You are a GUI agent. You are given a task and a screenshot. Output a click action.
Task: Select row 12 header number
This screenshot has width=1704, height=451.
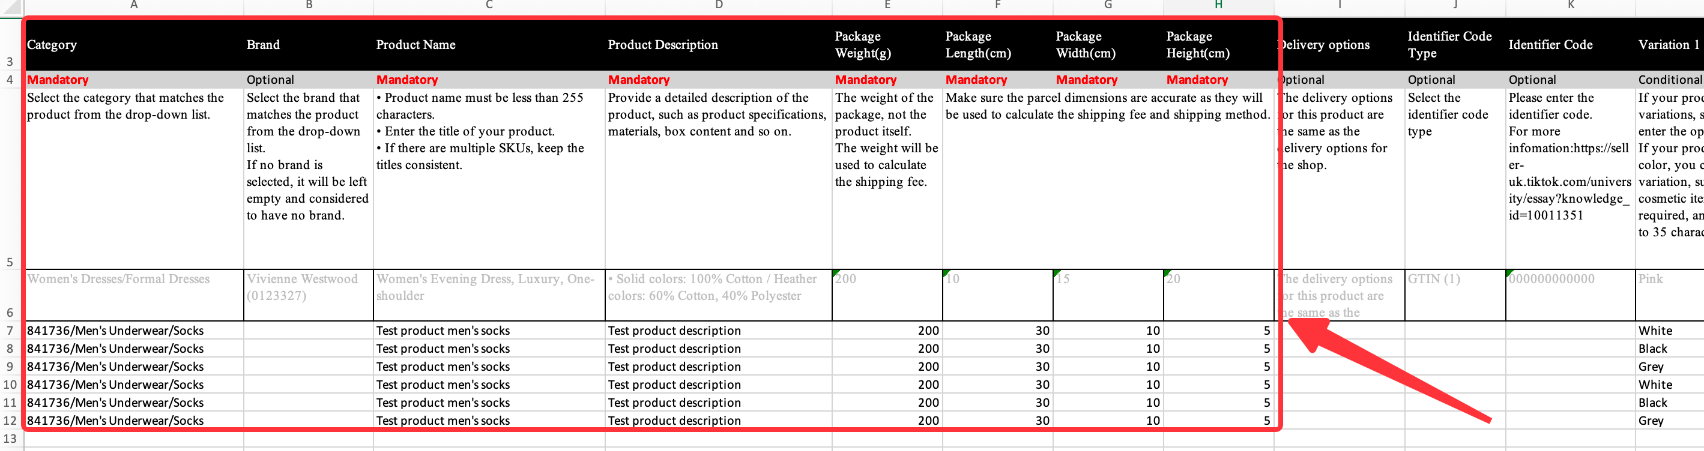pos(10,421)
